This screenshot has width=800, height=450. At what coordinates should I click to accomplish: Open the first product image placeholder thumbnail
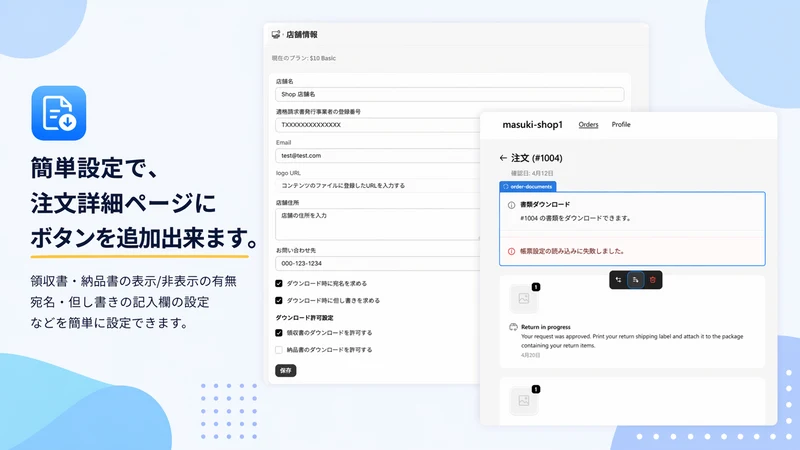pyautogui.click(x=524, y=298)
